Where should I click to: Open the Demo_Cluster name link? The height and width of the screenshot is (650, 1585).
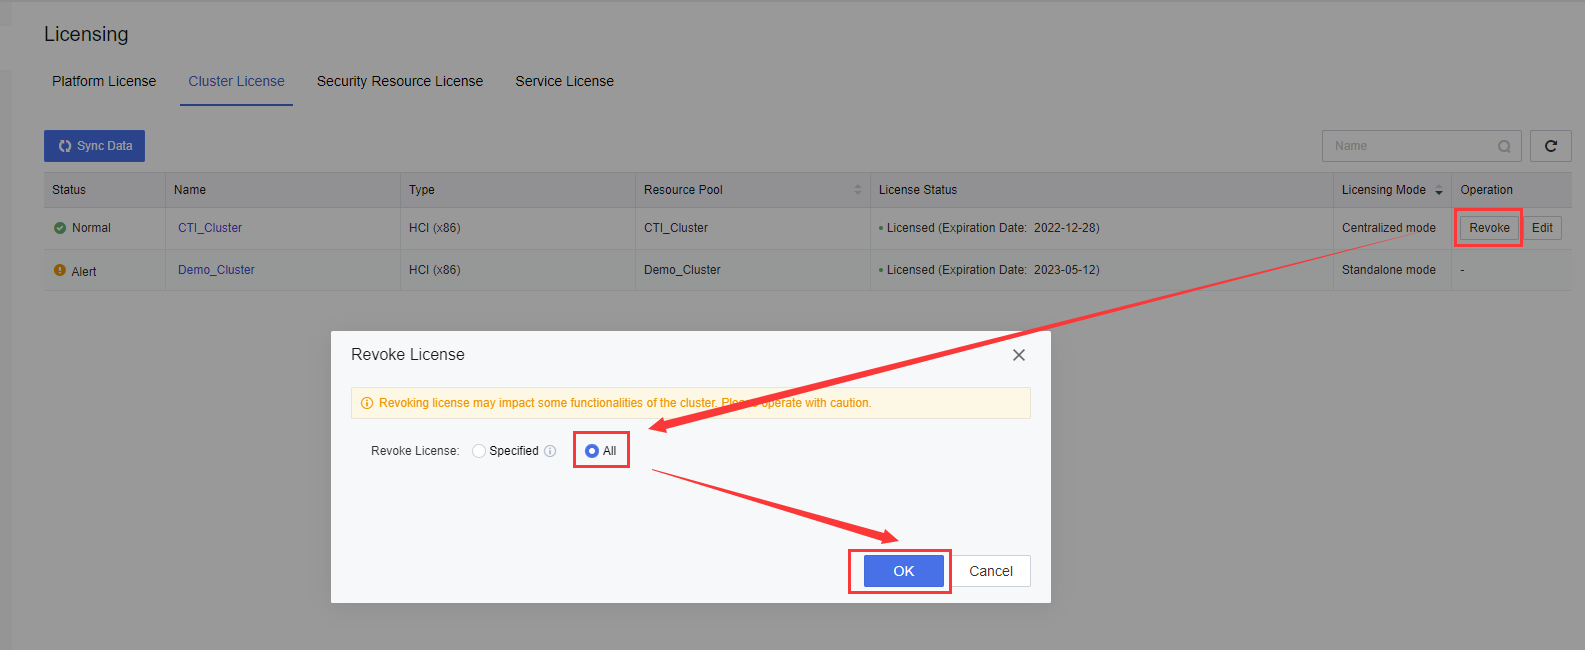point(216,270)
